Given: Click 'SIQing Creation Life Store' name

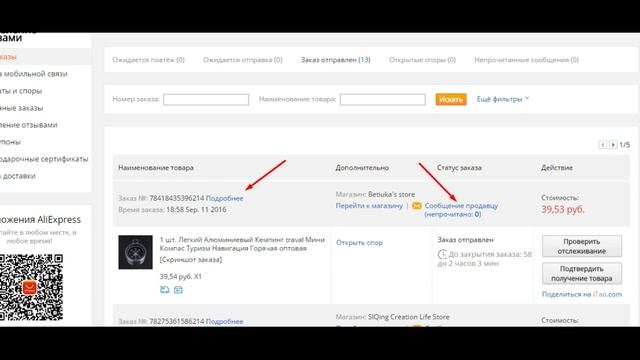Looking at the screenshot, I should [x=409, y=317].
